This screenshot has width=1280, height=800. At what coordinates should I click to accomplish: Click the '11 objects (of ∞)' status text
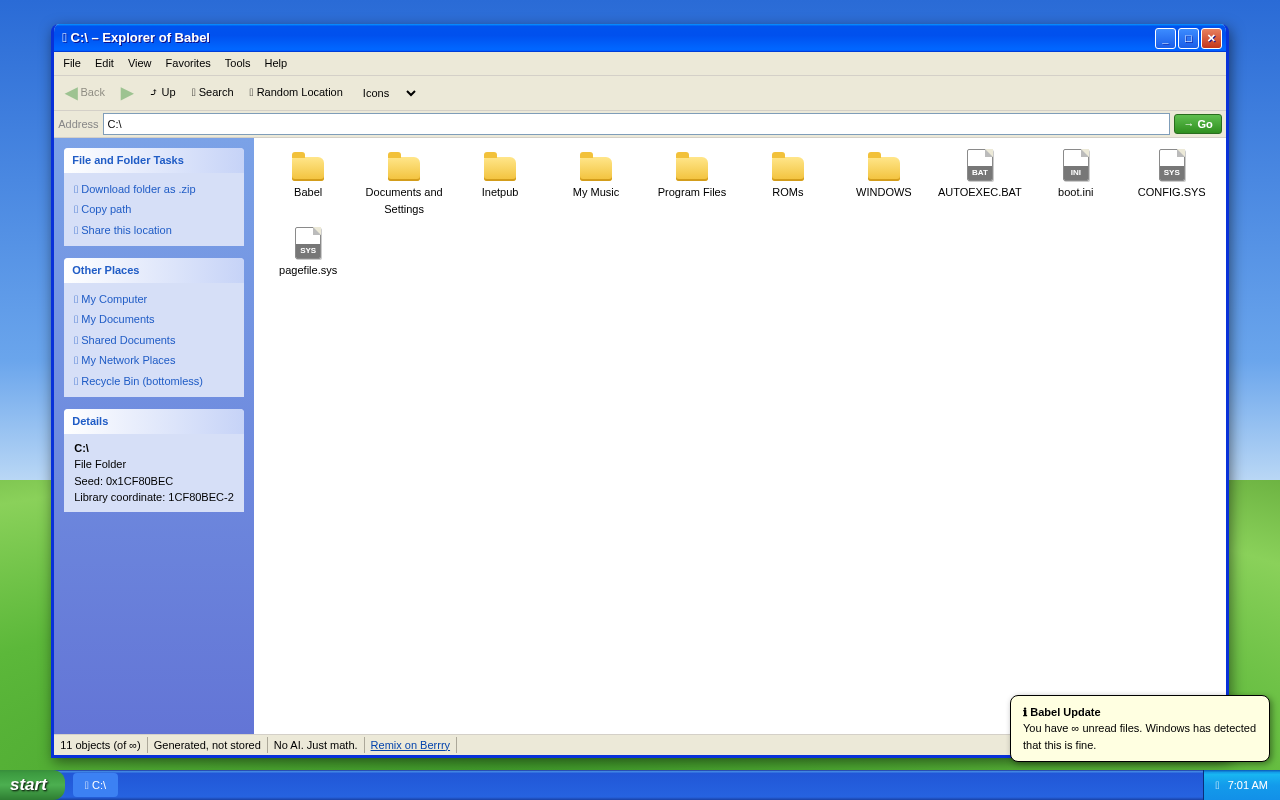pos(100,745)
